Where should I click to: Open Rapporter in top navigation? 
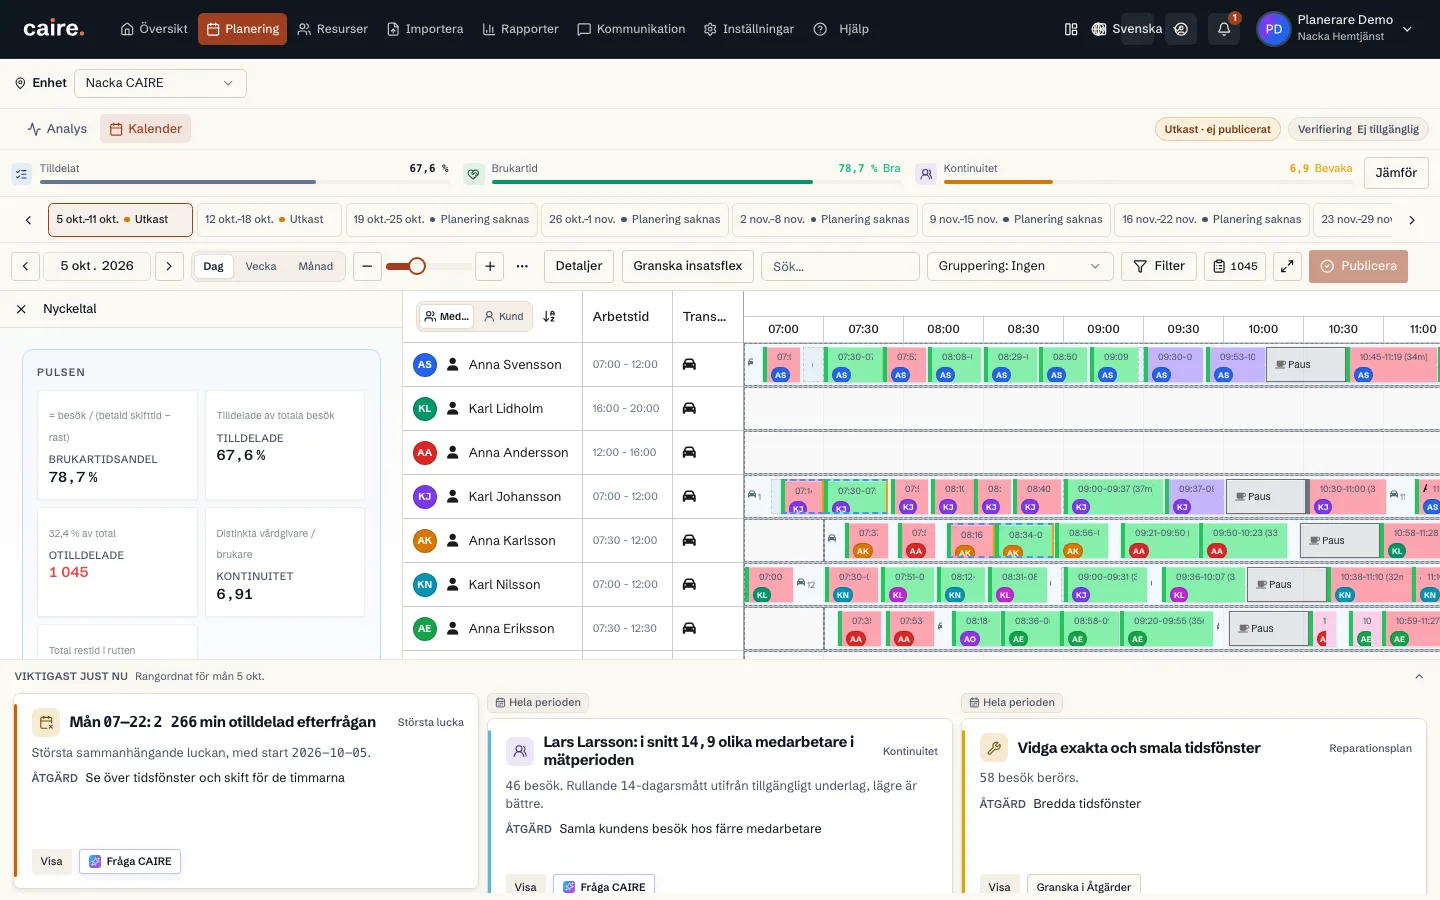[520, 29]
